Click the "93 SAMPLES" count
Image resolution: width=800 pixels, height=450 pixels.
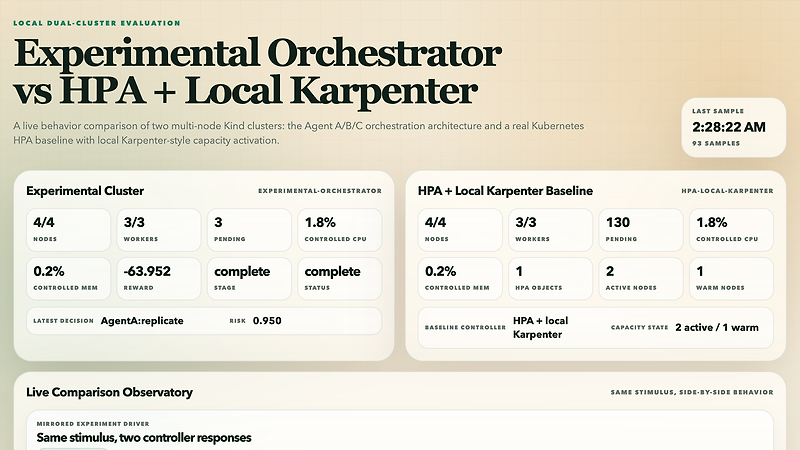click(x=716, y=143)
